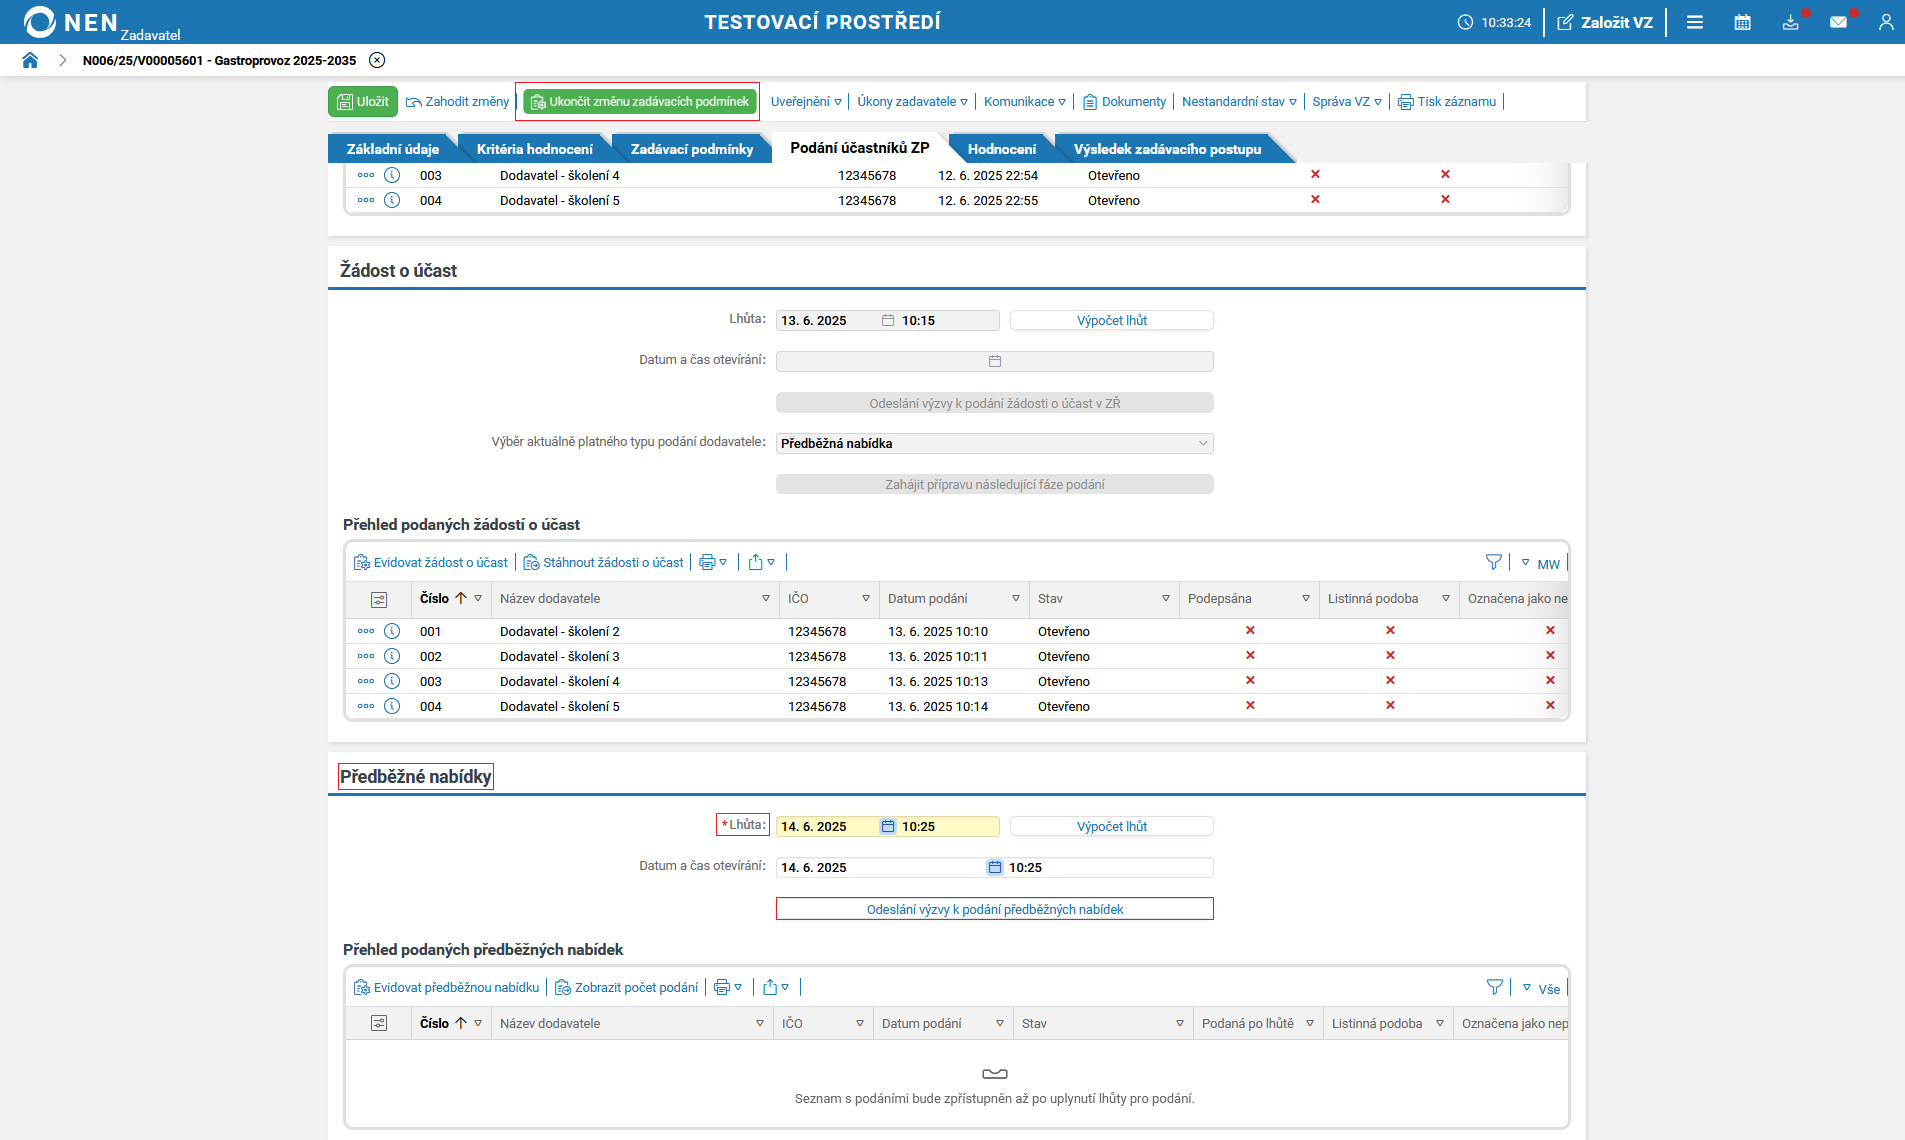Go to the home page icon
1905x1140 pixels.
[30, 60]
